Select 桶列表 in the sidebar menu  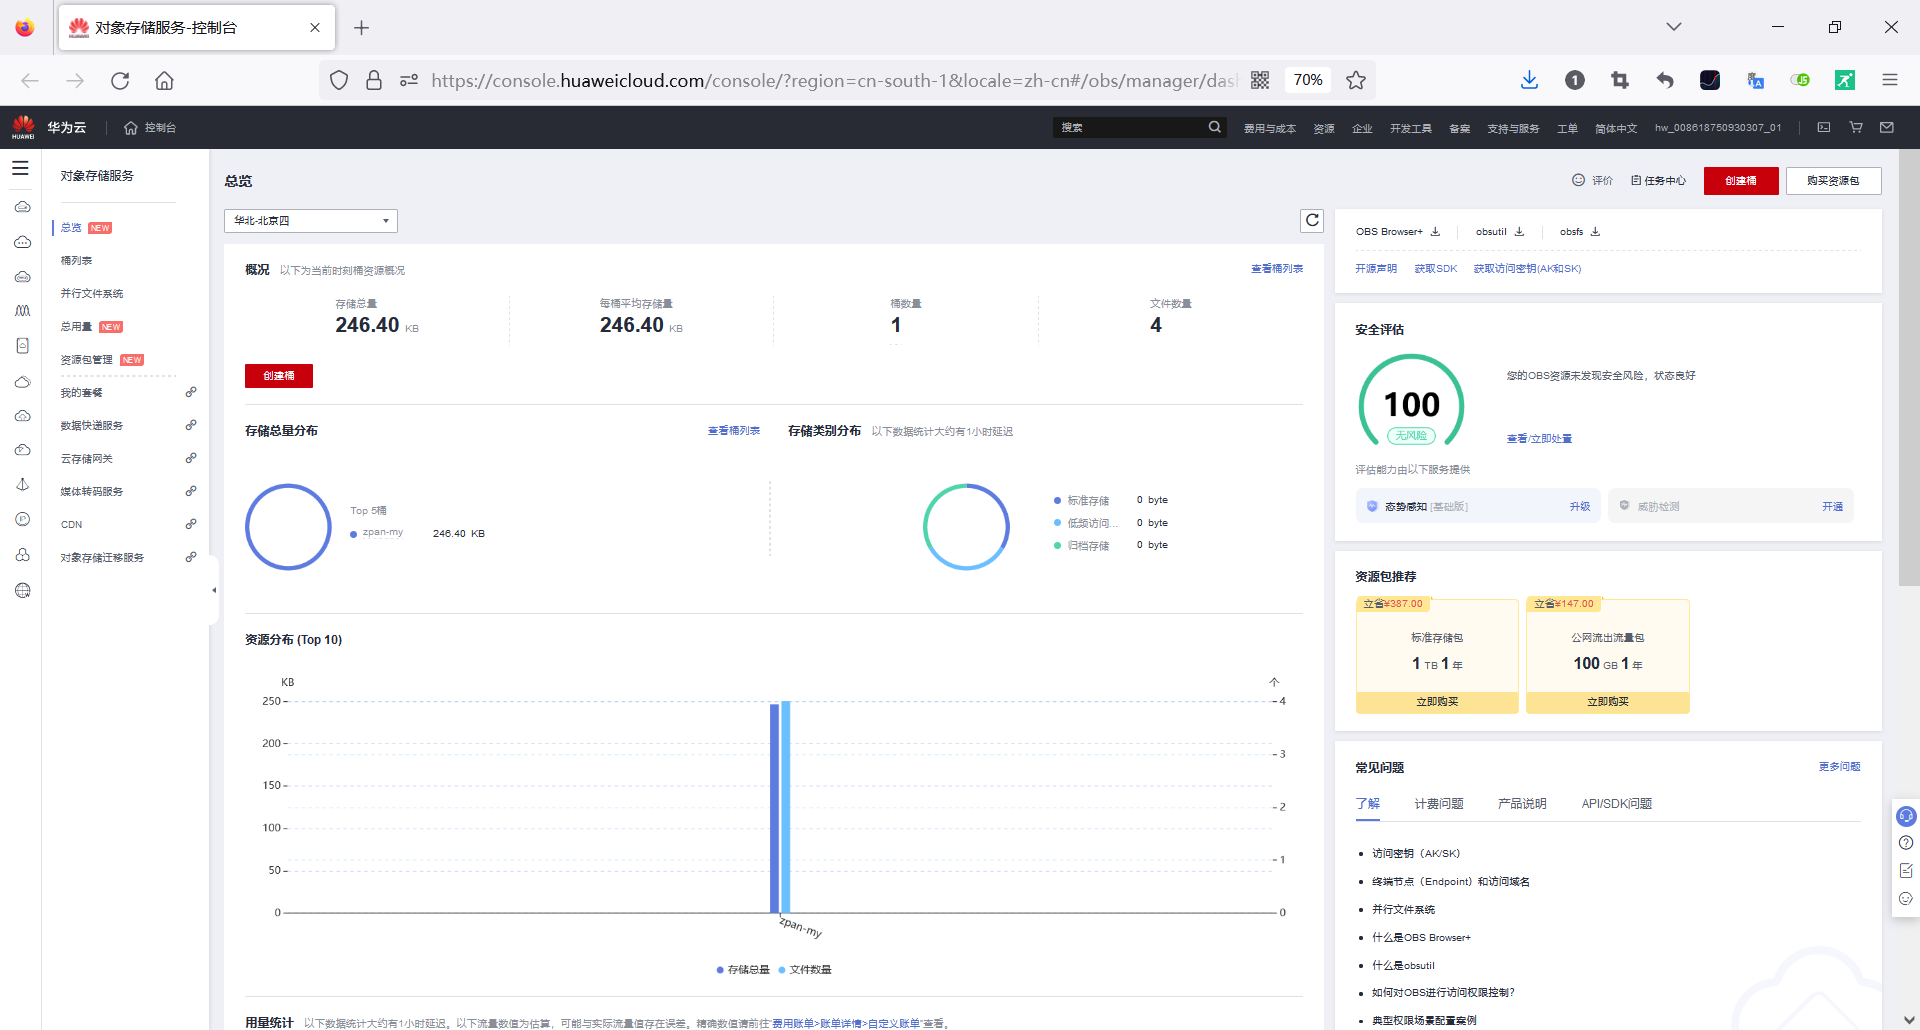coord(76,261)
